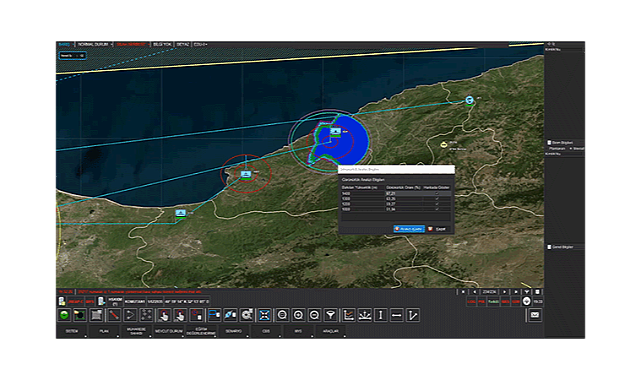Click the blue analysis button in dialog
Image resolution: width=641 pixels, height=380 pixels.
tap(409, 229)
